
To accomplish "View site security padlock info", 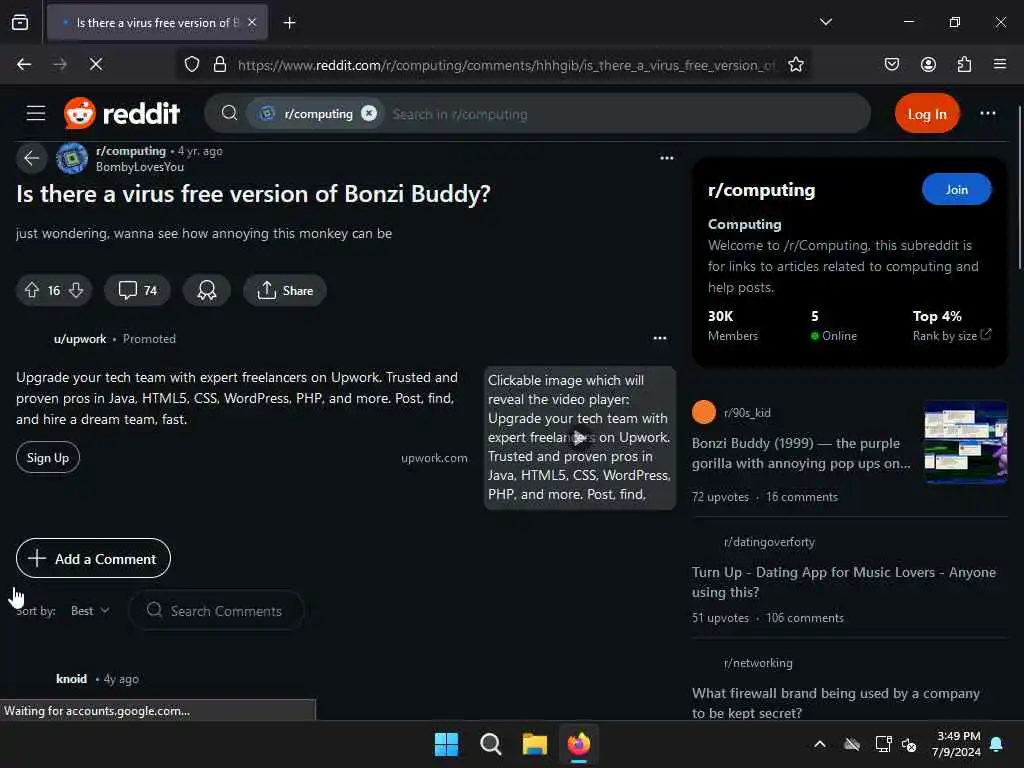I will coord(220,65).
